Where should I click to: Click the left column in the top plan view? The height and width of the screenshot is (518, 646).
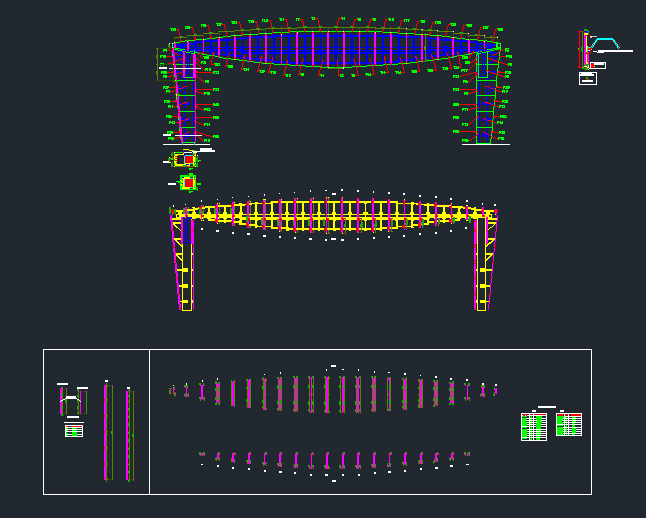coord(186,100)
